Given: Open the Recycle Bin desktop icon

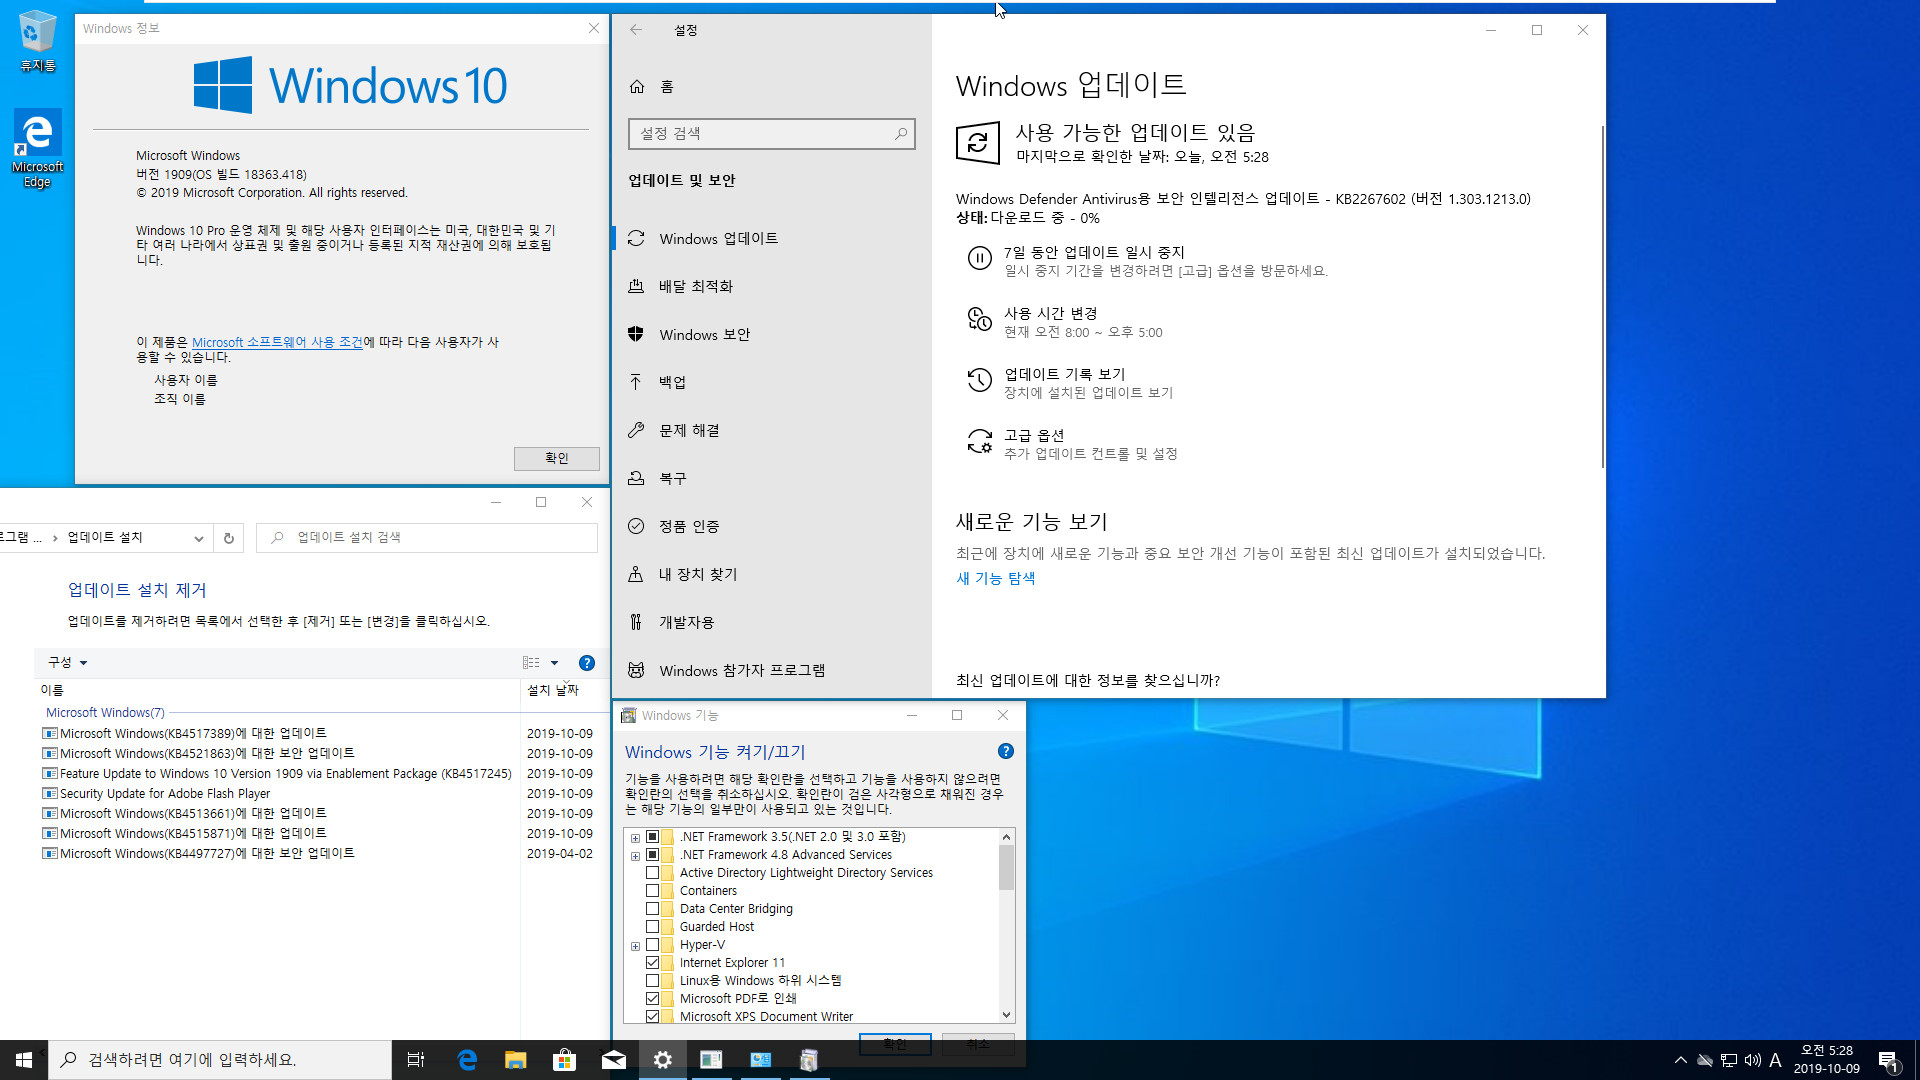Looking at the screenshot, I should point(37,40).
